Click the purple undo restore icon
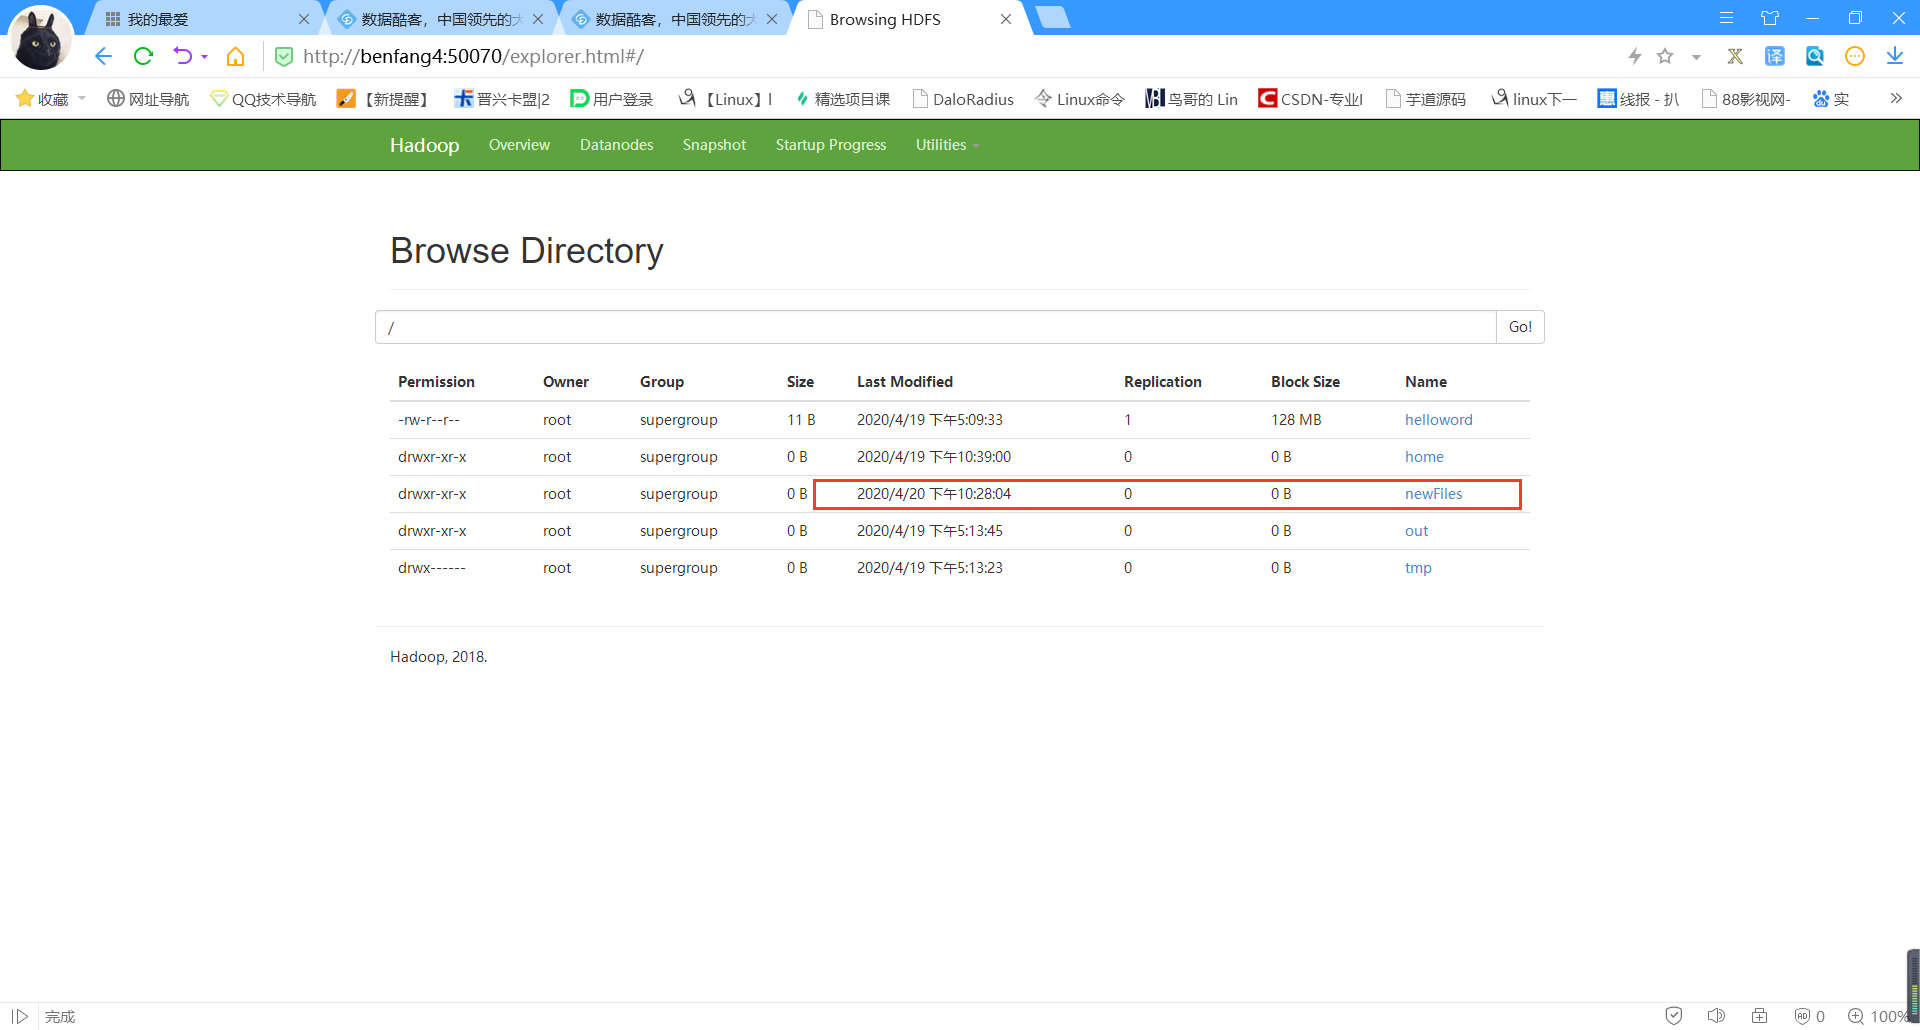 tap(182, 56)
